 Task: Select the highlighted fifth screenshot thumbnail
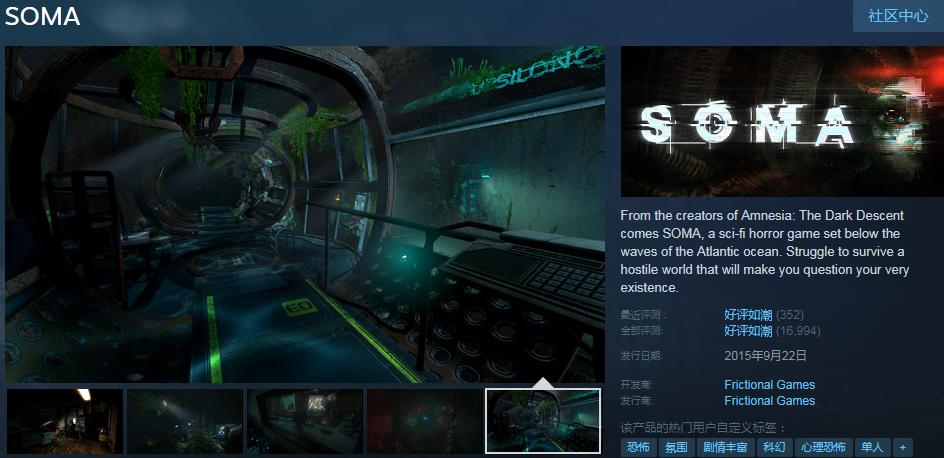(543, 421)
